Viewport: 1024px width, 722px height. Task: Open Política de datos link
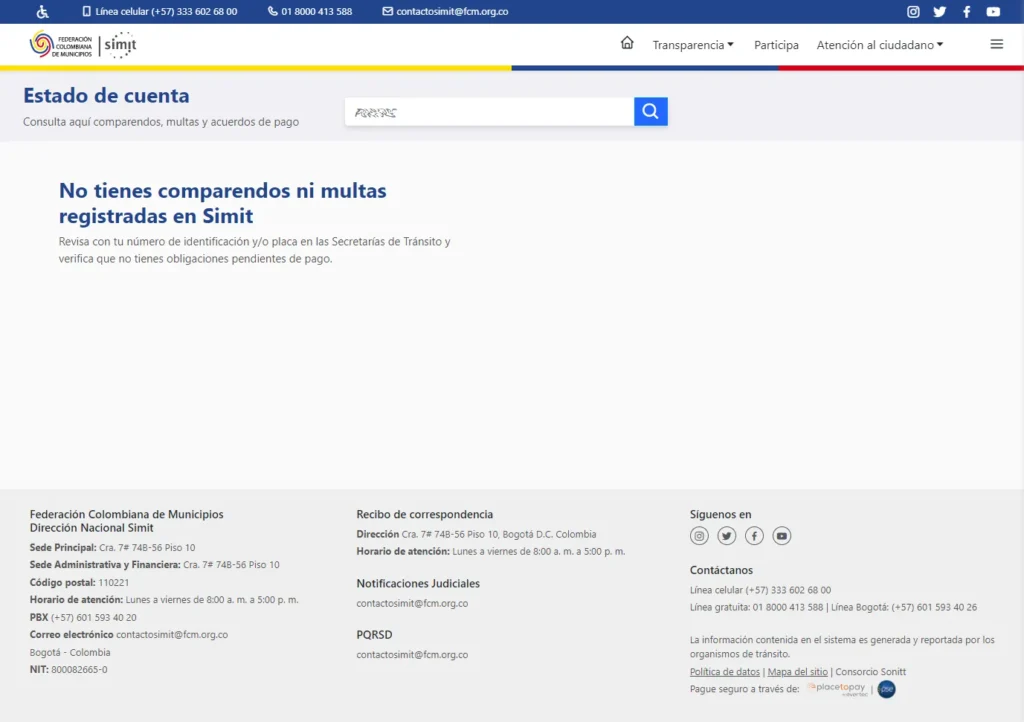pos(725,672)
